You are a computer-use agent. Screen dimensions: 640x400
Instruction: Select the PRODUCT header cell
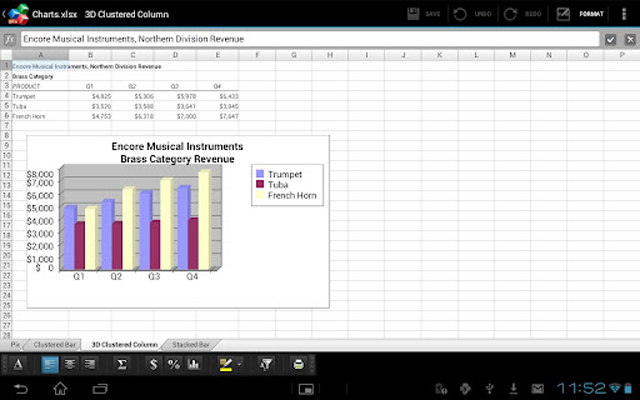(x=40, y=86)
